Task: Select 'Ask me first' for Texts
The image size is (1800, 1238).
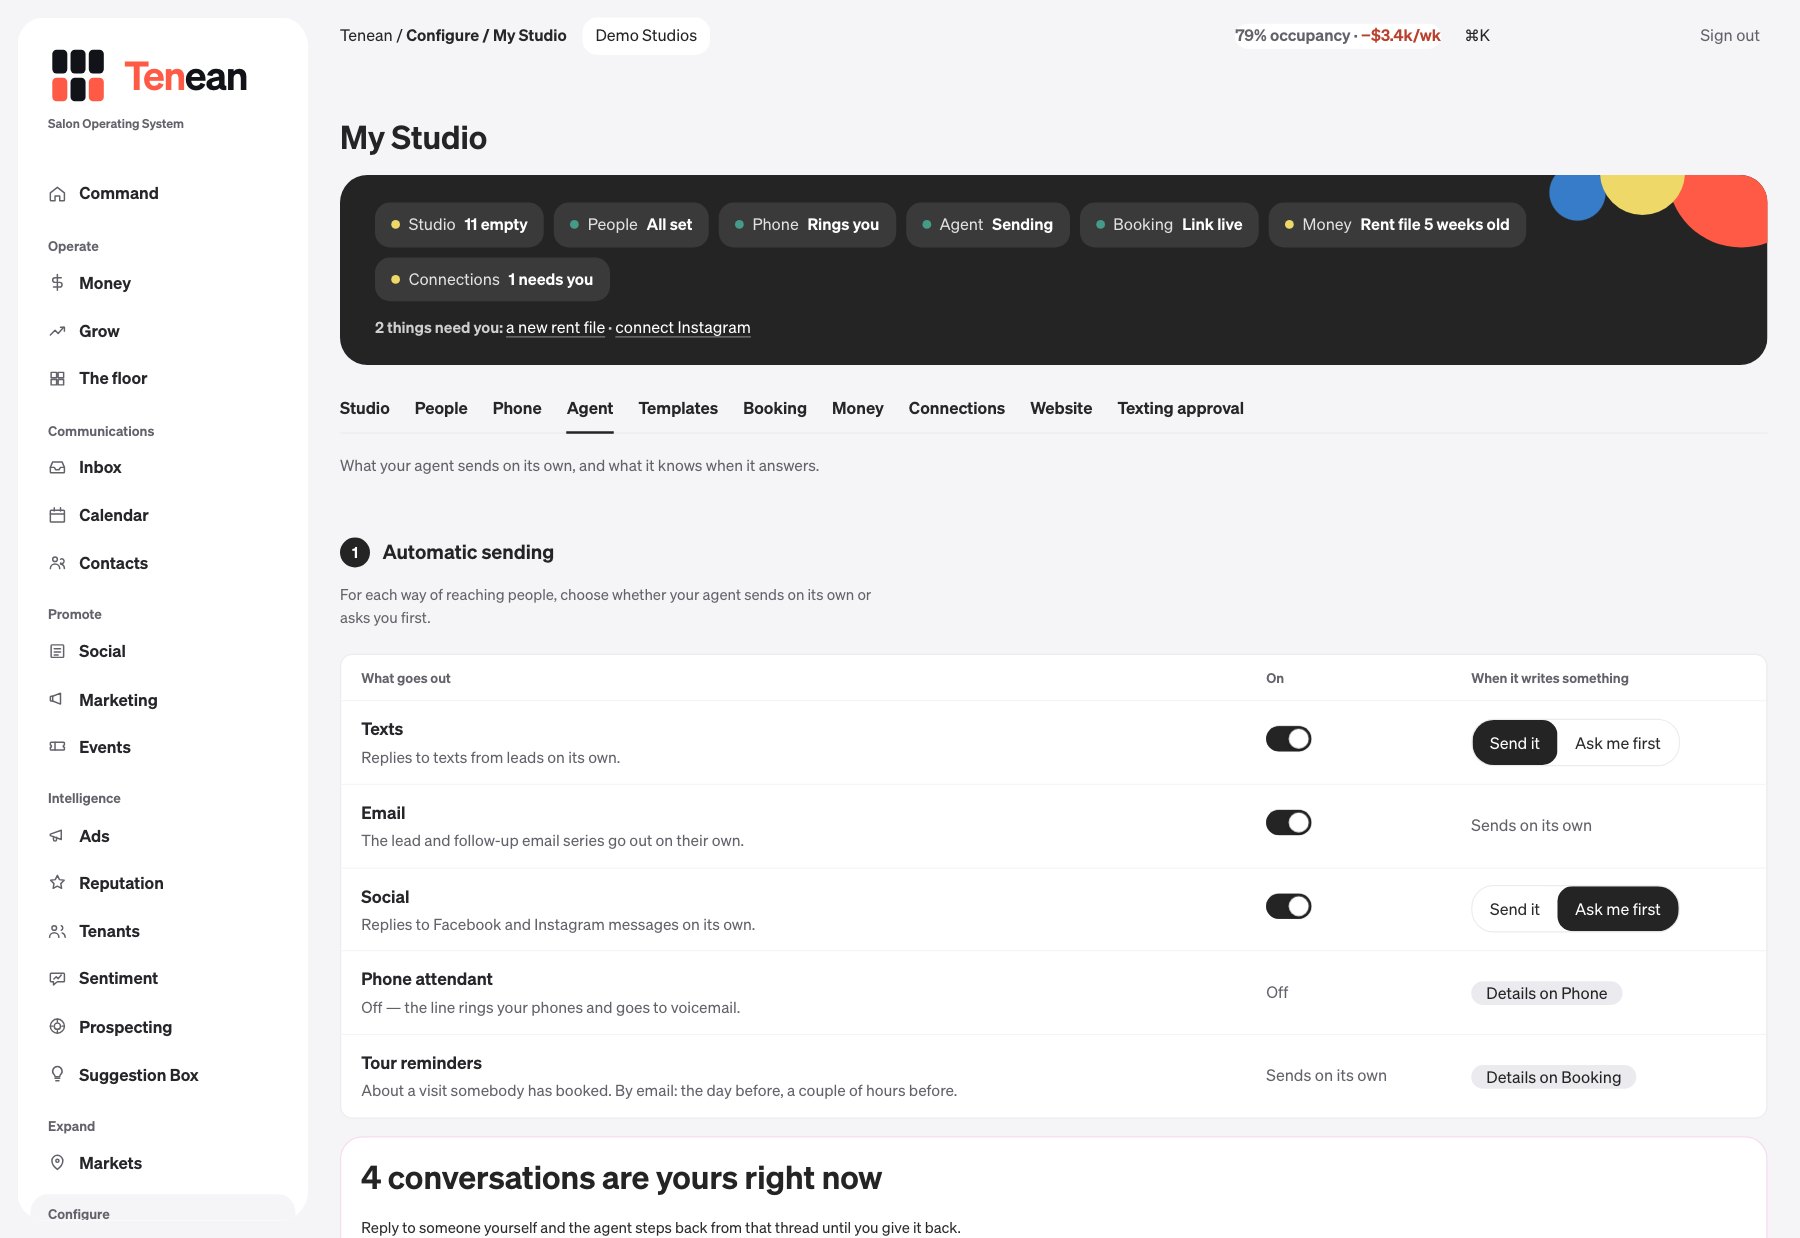Action: (x=1617, y=743)
